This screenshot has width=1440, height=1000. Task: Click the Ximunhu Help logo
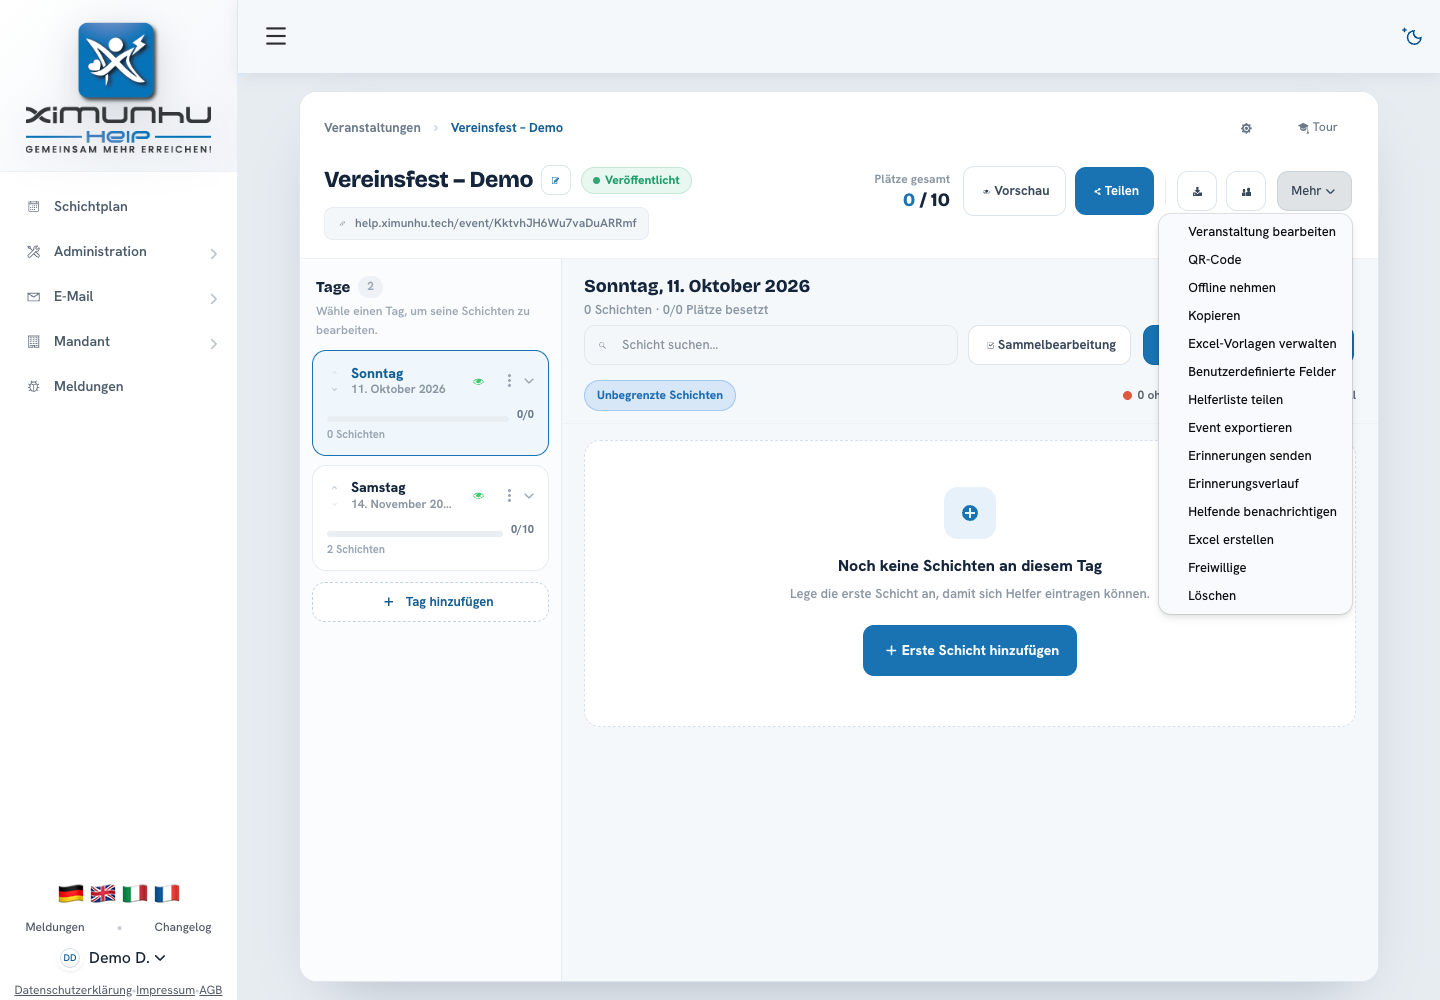pos(118,88)
